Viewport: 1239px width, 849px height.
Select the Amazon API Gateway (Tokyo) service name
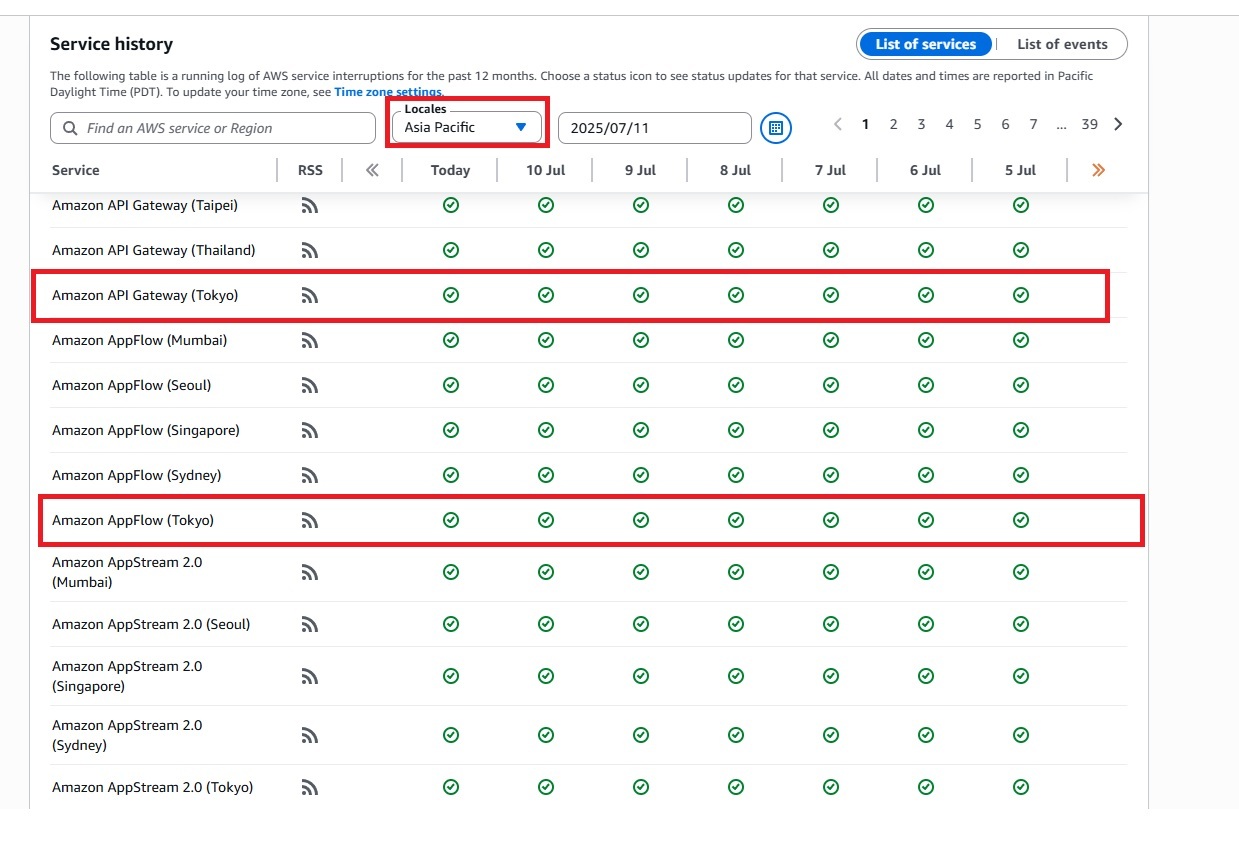[145, 295]
